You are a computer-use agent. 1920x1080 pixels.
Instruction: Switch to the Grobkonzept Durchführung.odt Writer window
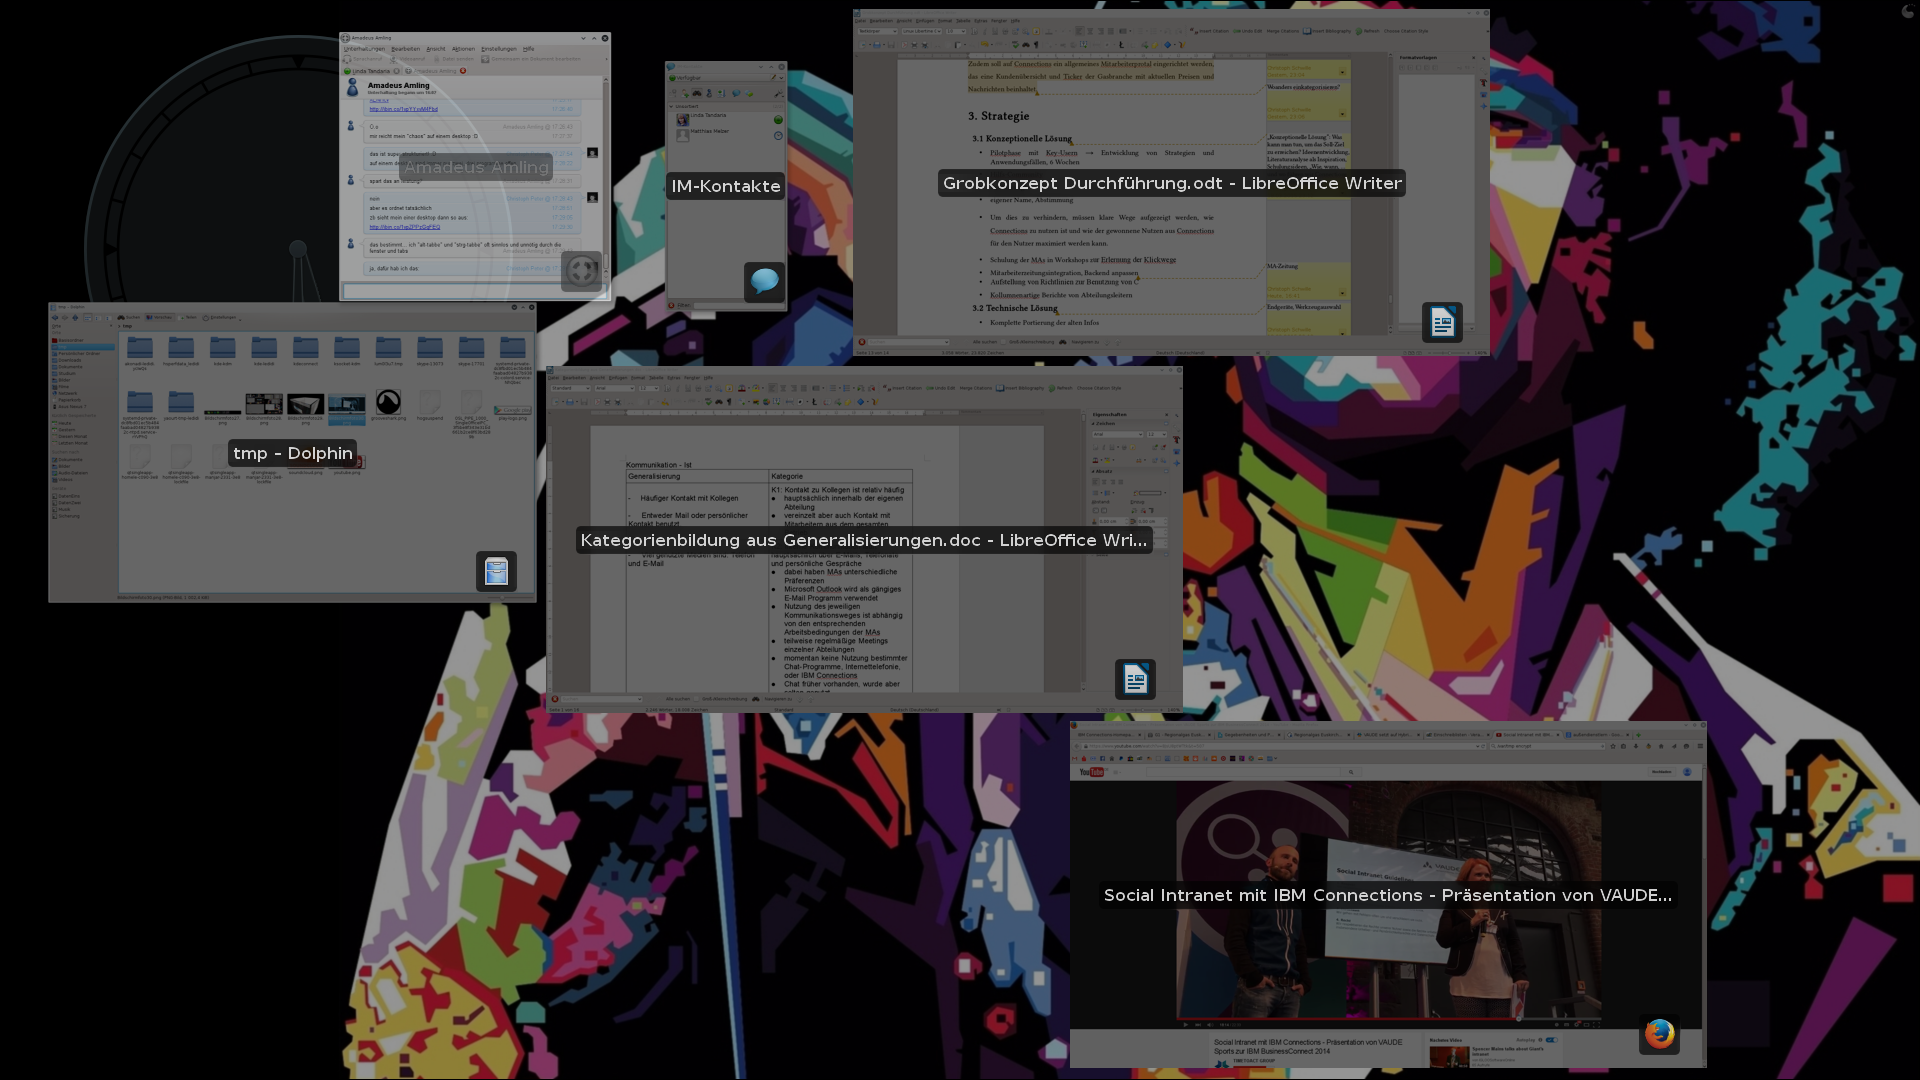coord(1171,183)
